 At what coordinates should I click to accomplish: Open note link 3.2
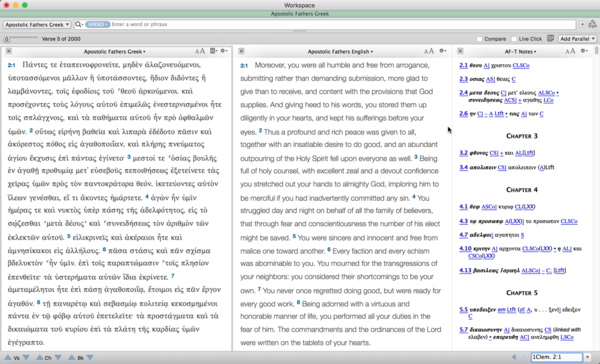coord(463,153)
